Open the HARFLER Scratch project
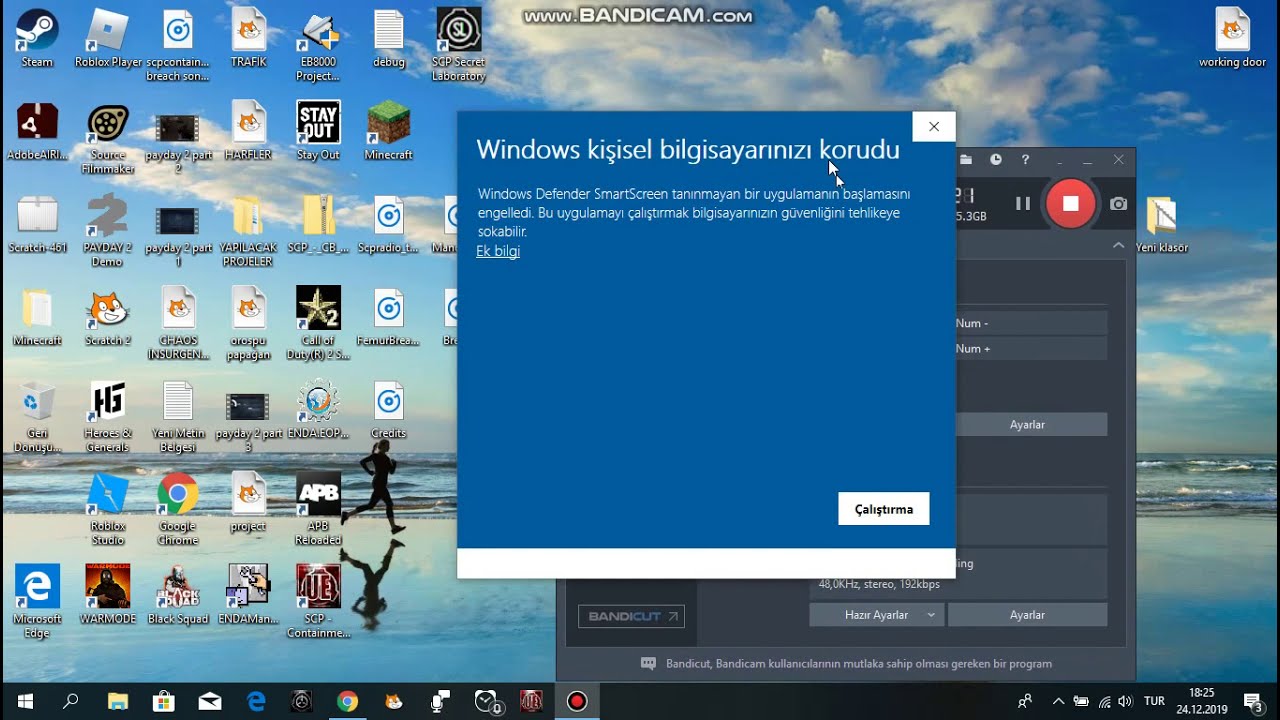This screenshot has height=720, width=1280. [248, 132]
